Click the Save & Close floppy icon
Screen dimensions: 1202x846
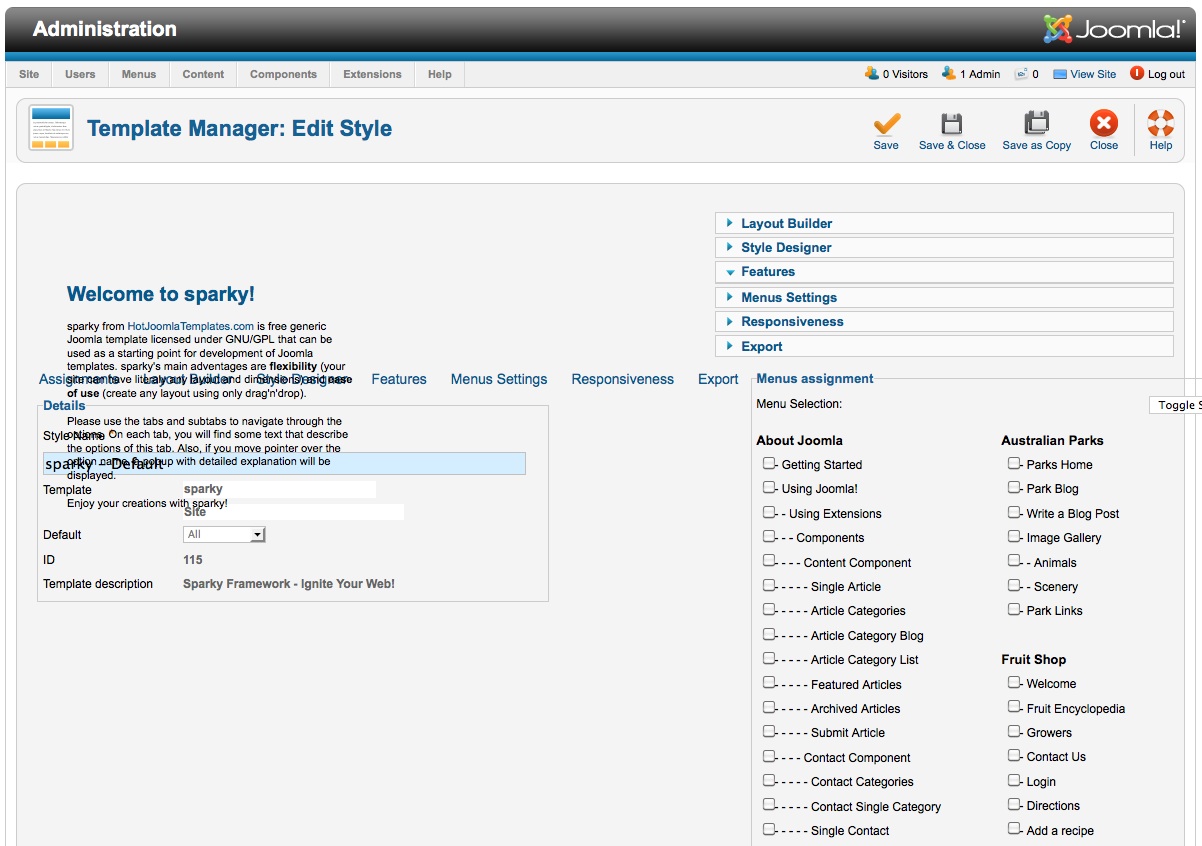tap(952, 124)
